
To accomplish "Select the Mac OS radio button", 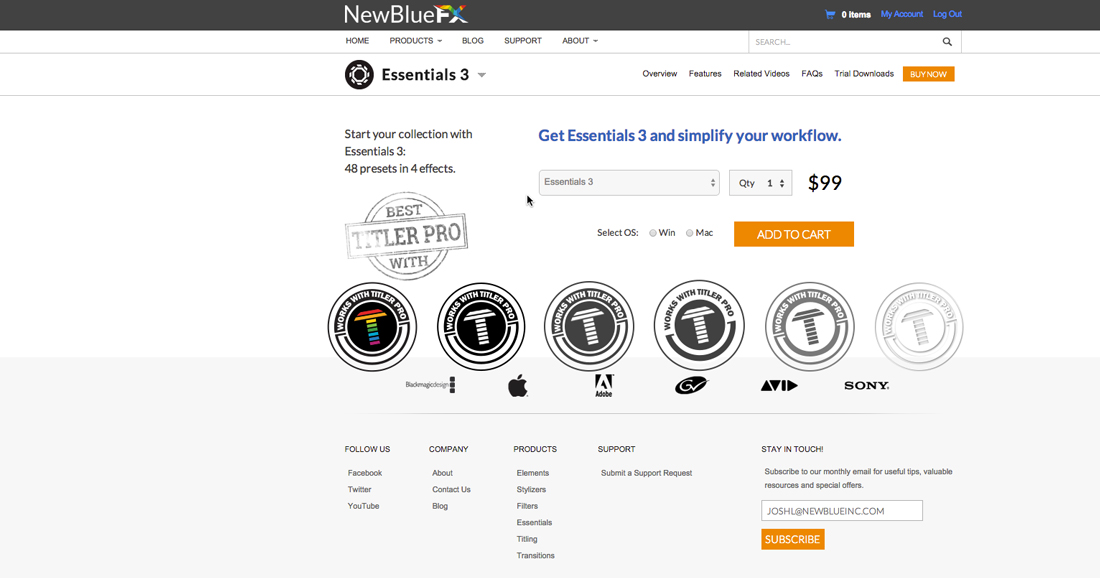I will tap(690, 233).
